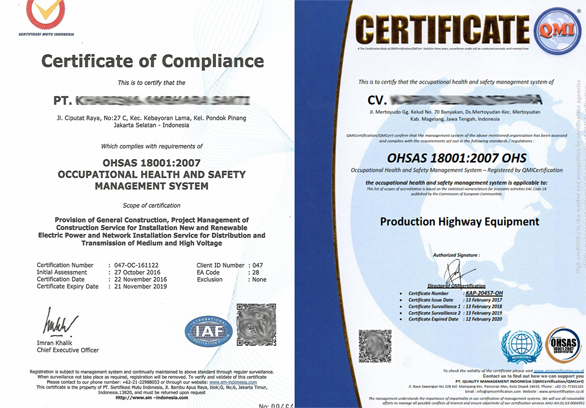Click "Jakarta Selatan - Indonesia"
Viewport: 586px width, 408px height.
(151, 125)
